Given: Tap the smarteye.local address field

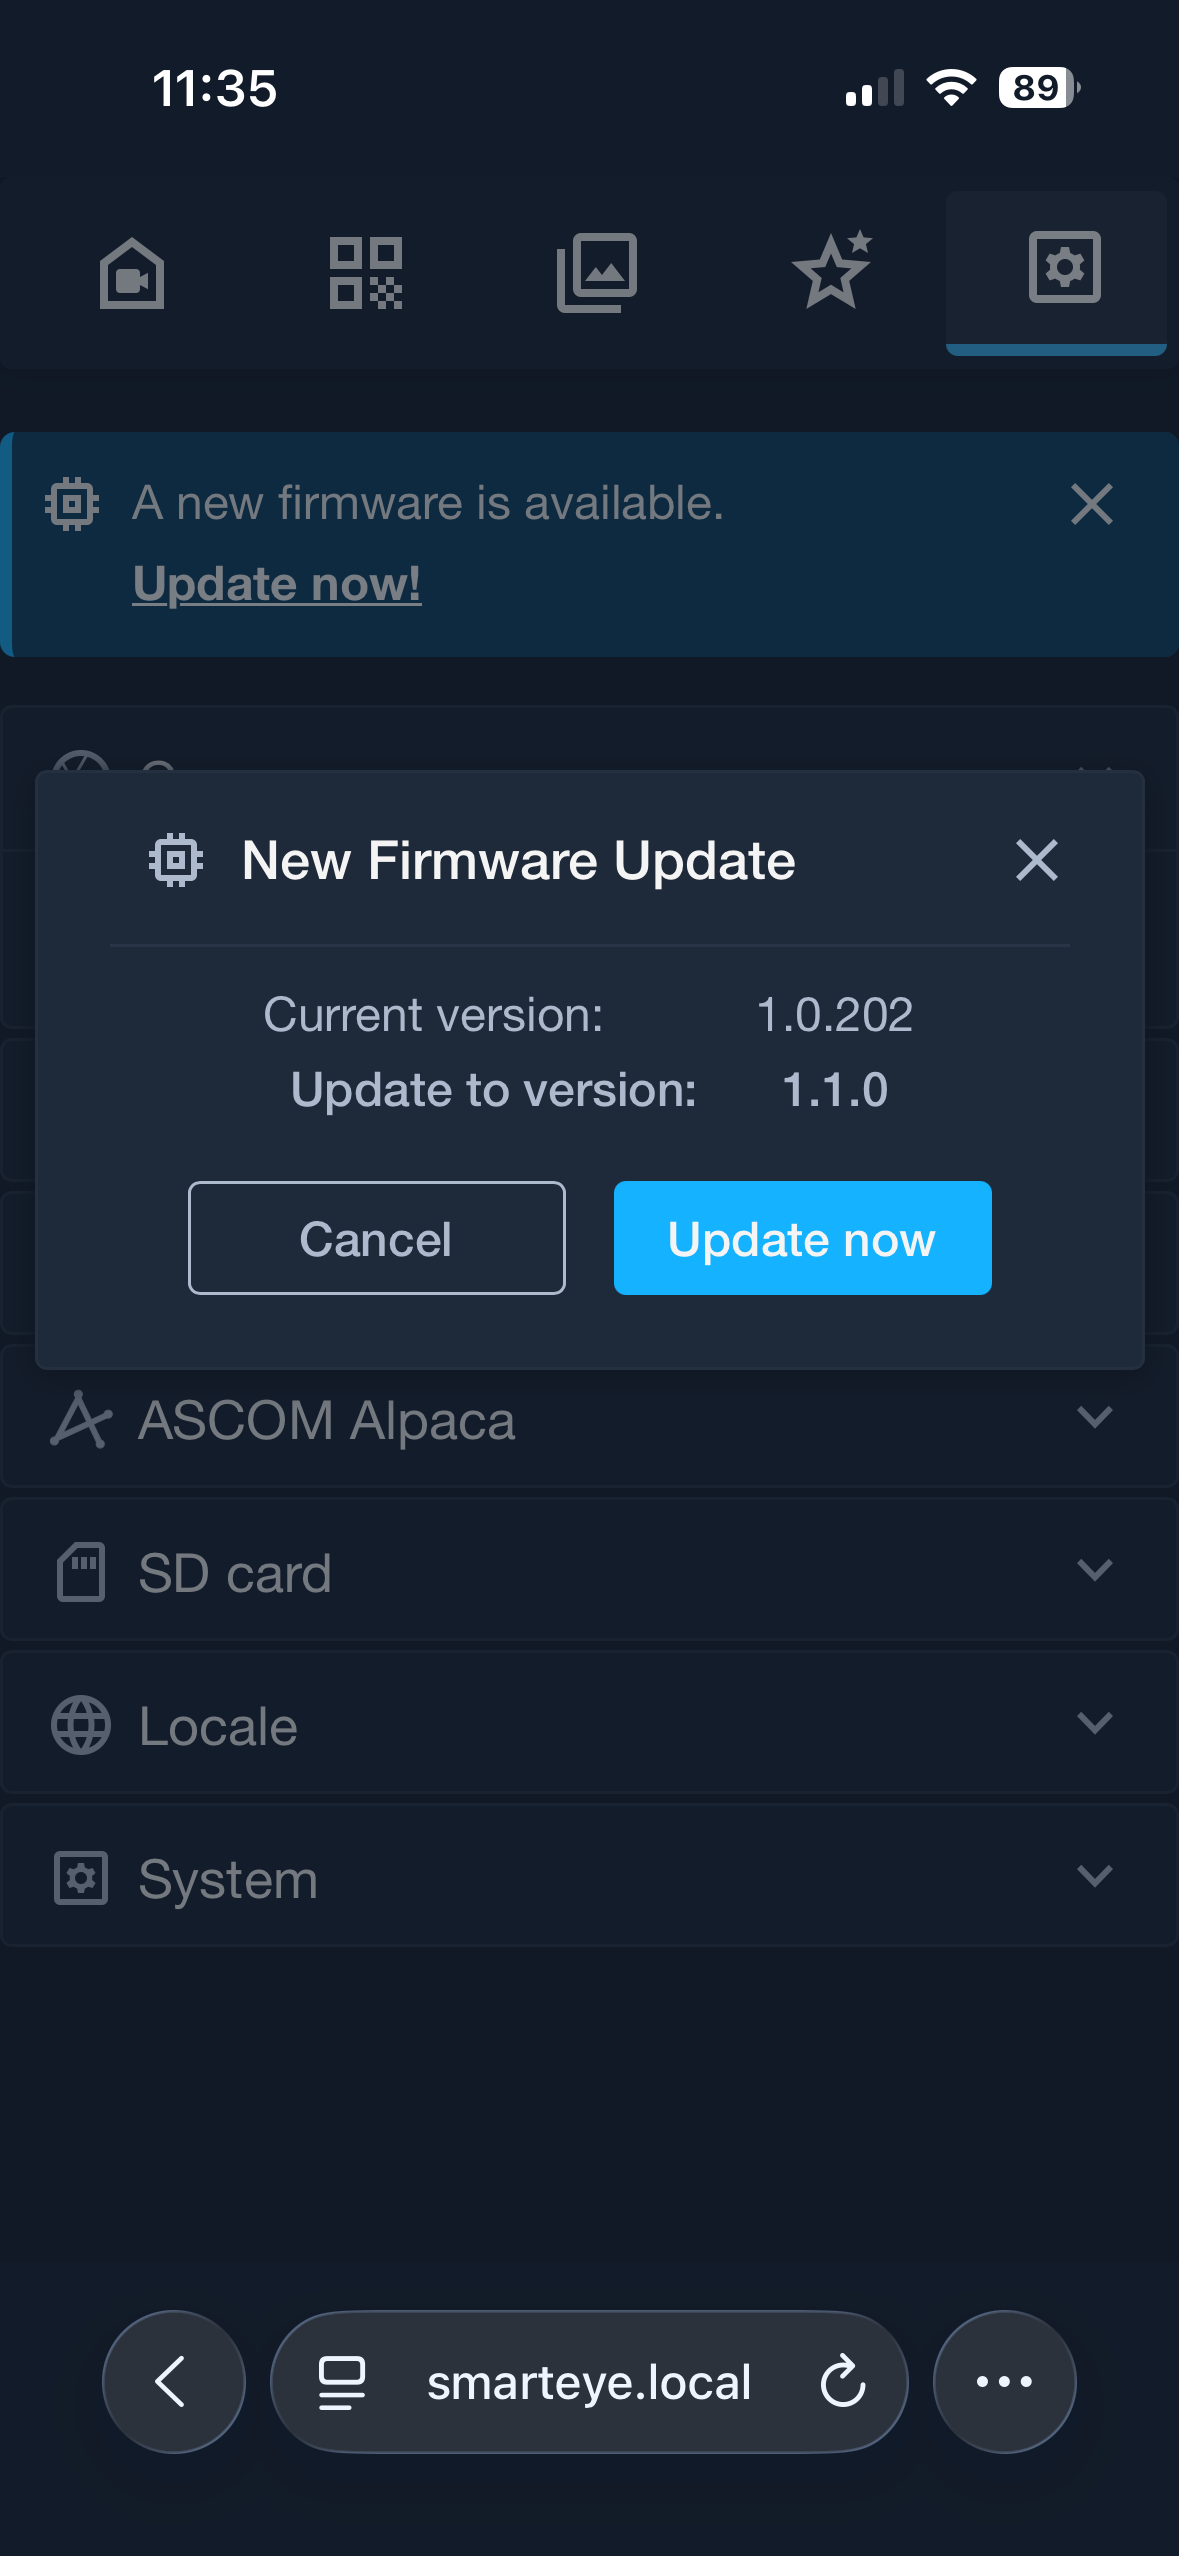Looking at the screenshot, I should (x=588, y=2381).
